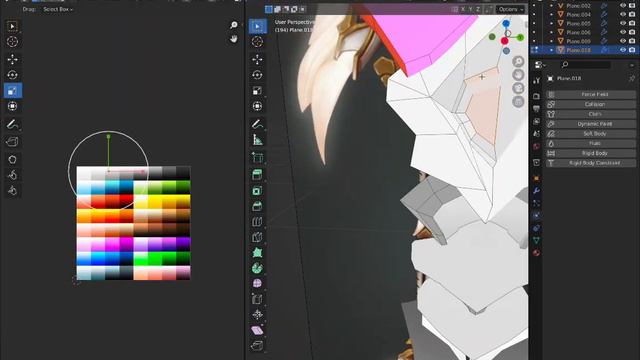Select the Bevel tool
The width and height of the screenshot is (640, 360).
[x=257, y=206]
